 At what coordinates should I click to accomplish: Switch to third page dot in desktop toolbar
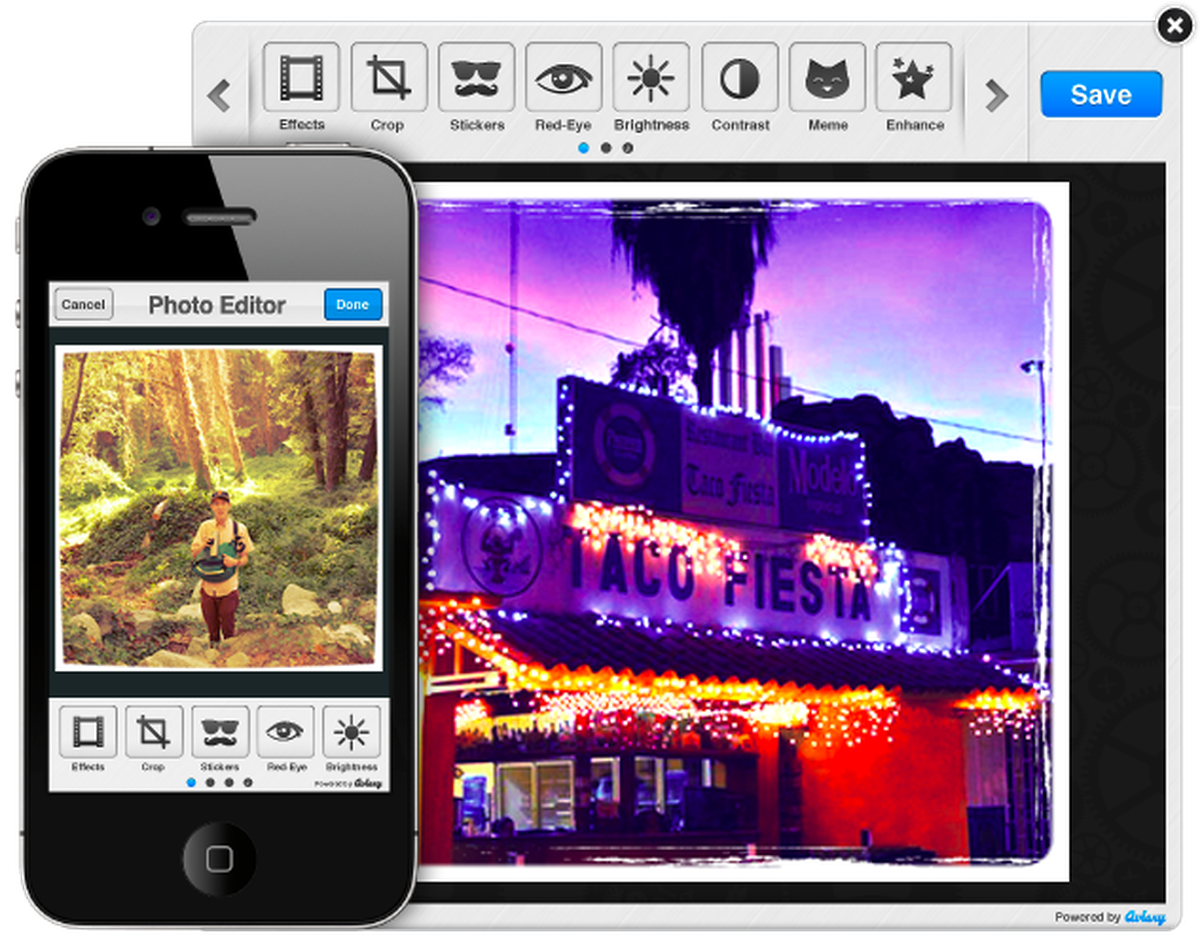[x=628, y=148]
